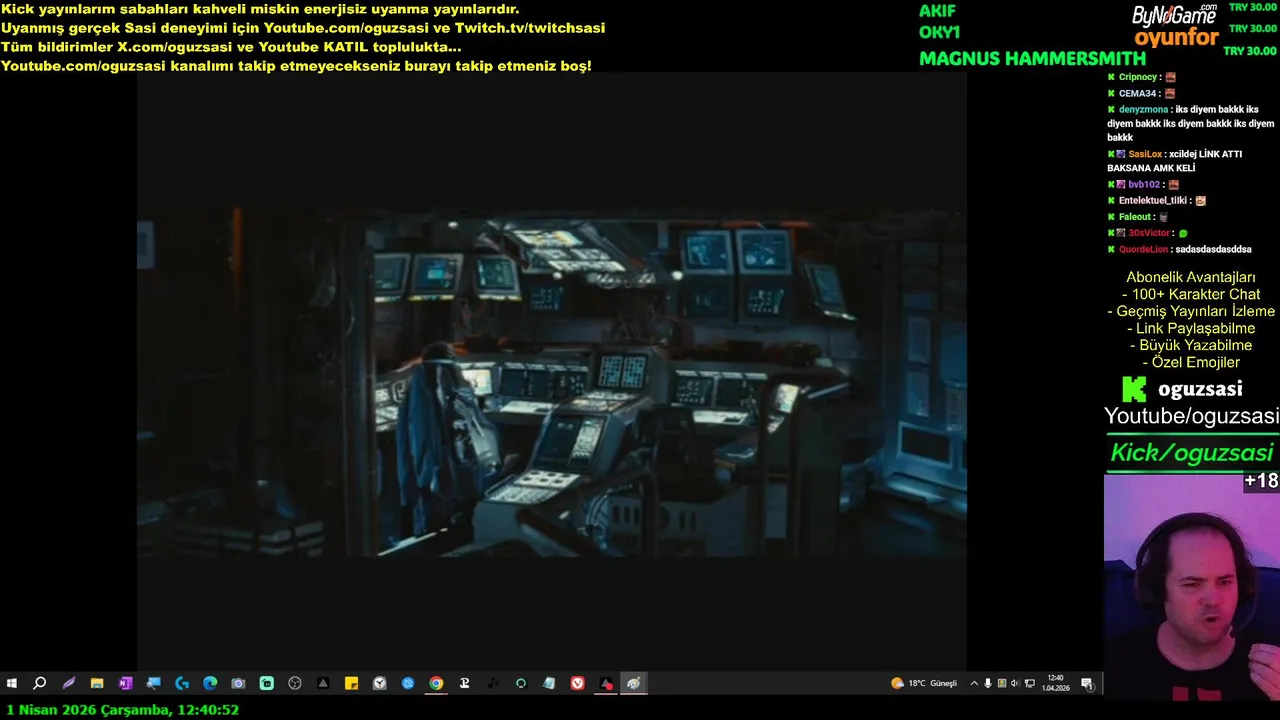
Task: Click the colored square tray icon
Action: click(x=1001, y=683)
